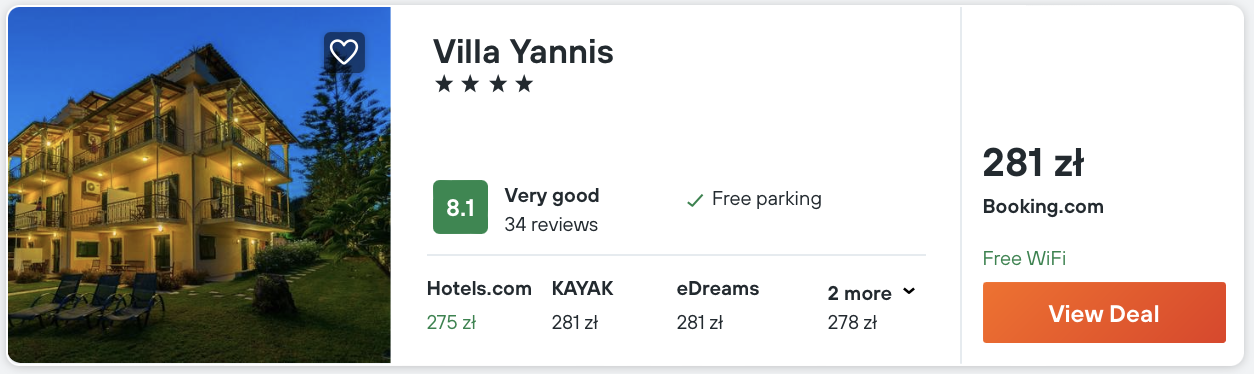This screenshot has height=374, width=1254.
Task: Click the Very good rating label
Action: [552, 196]
